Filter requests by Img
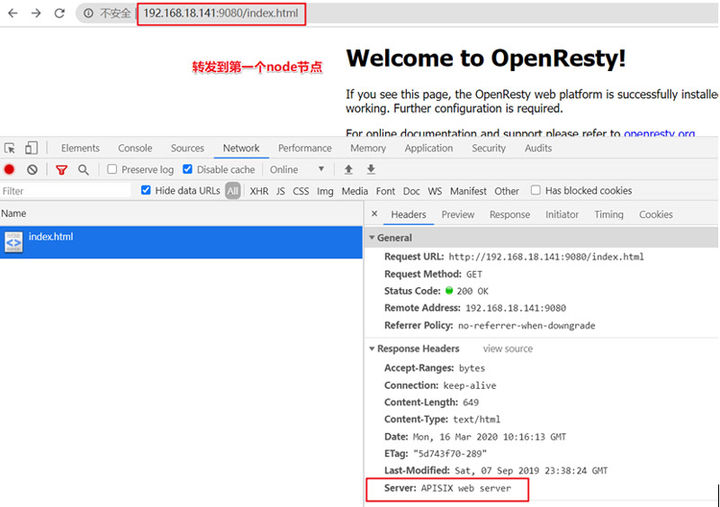The image size is (720, 507). (325, 191)
